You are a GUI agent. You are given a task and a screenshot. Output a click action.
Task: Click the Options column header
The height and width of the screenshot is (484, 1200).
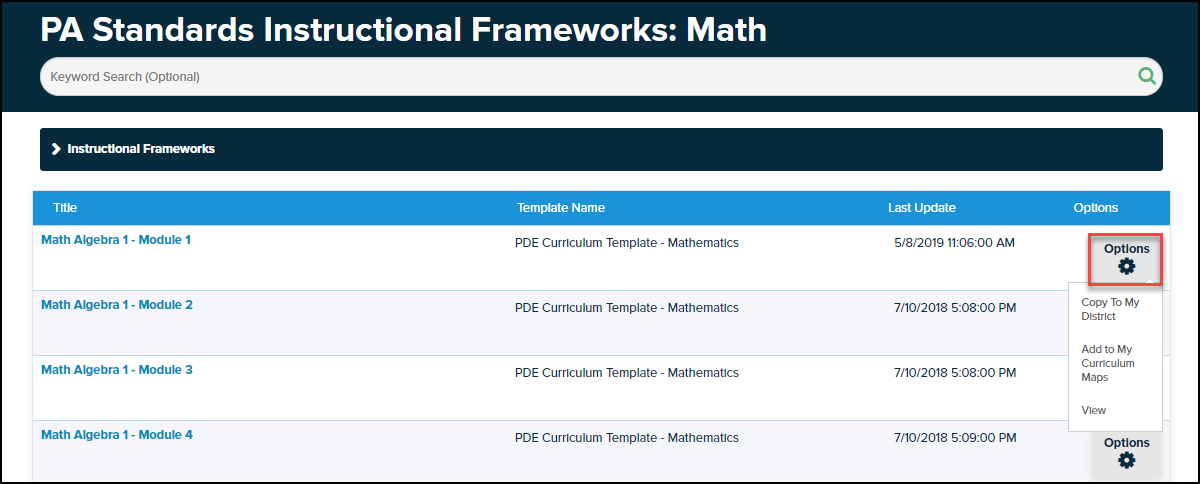(x=1096, y=208)
